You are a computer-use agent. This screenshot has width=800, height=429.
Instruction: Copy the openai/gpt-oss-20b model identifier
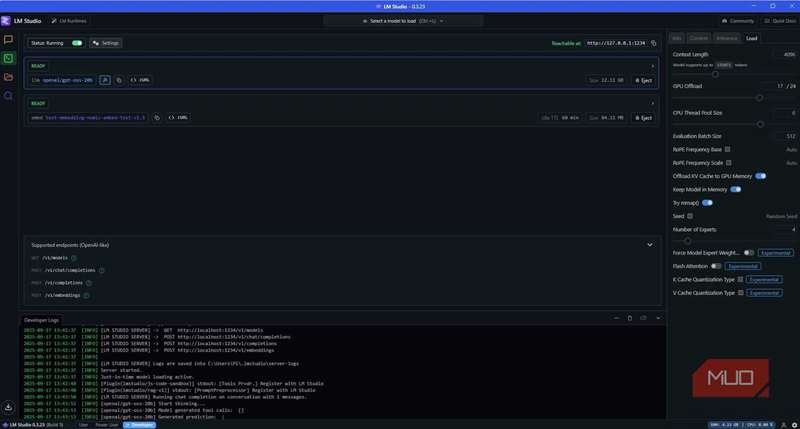(118, 80)
